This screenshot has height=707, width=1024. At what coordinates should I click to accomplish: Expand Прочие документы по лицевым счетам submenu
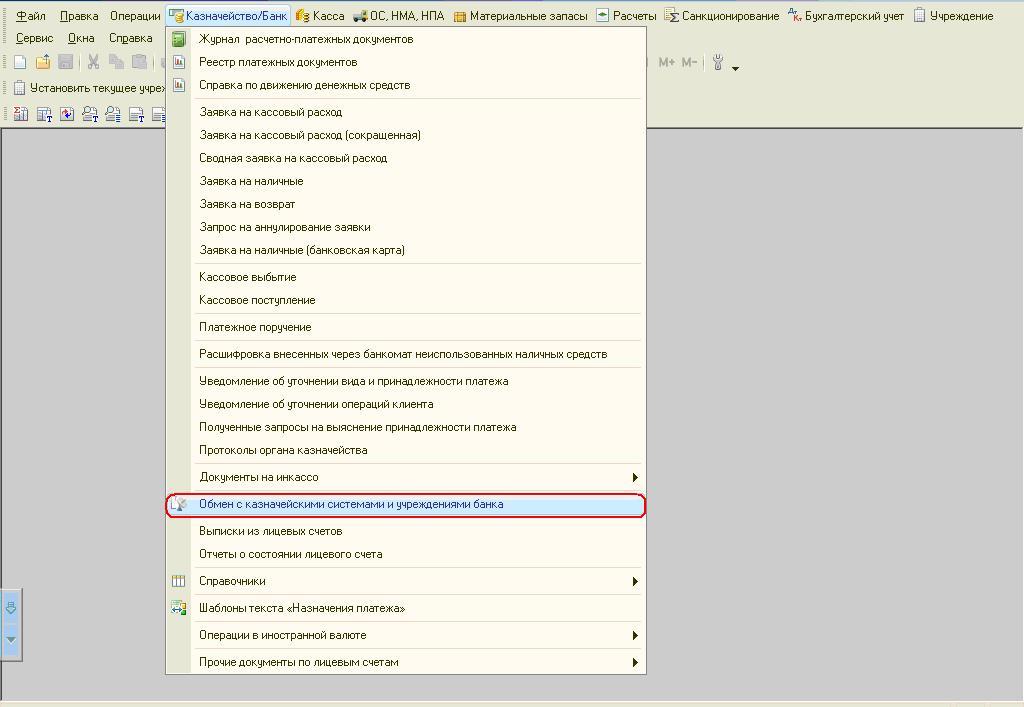click(634, 662)
